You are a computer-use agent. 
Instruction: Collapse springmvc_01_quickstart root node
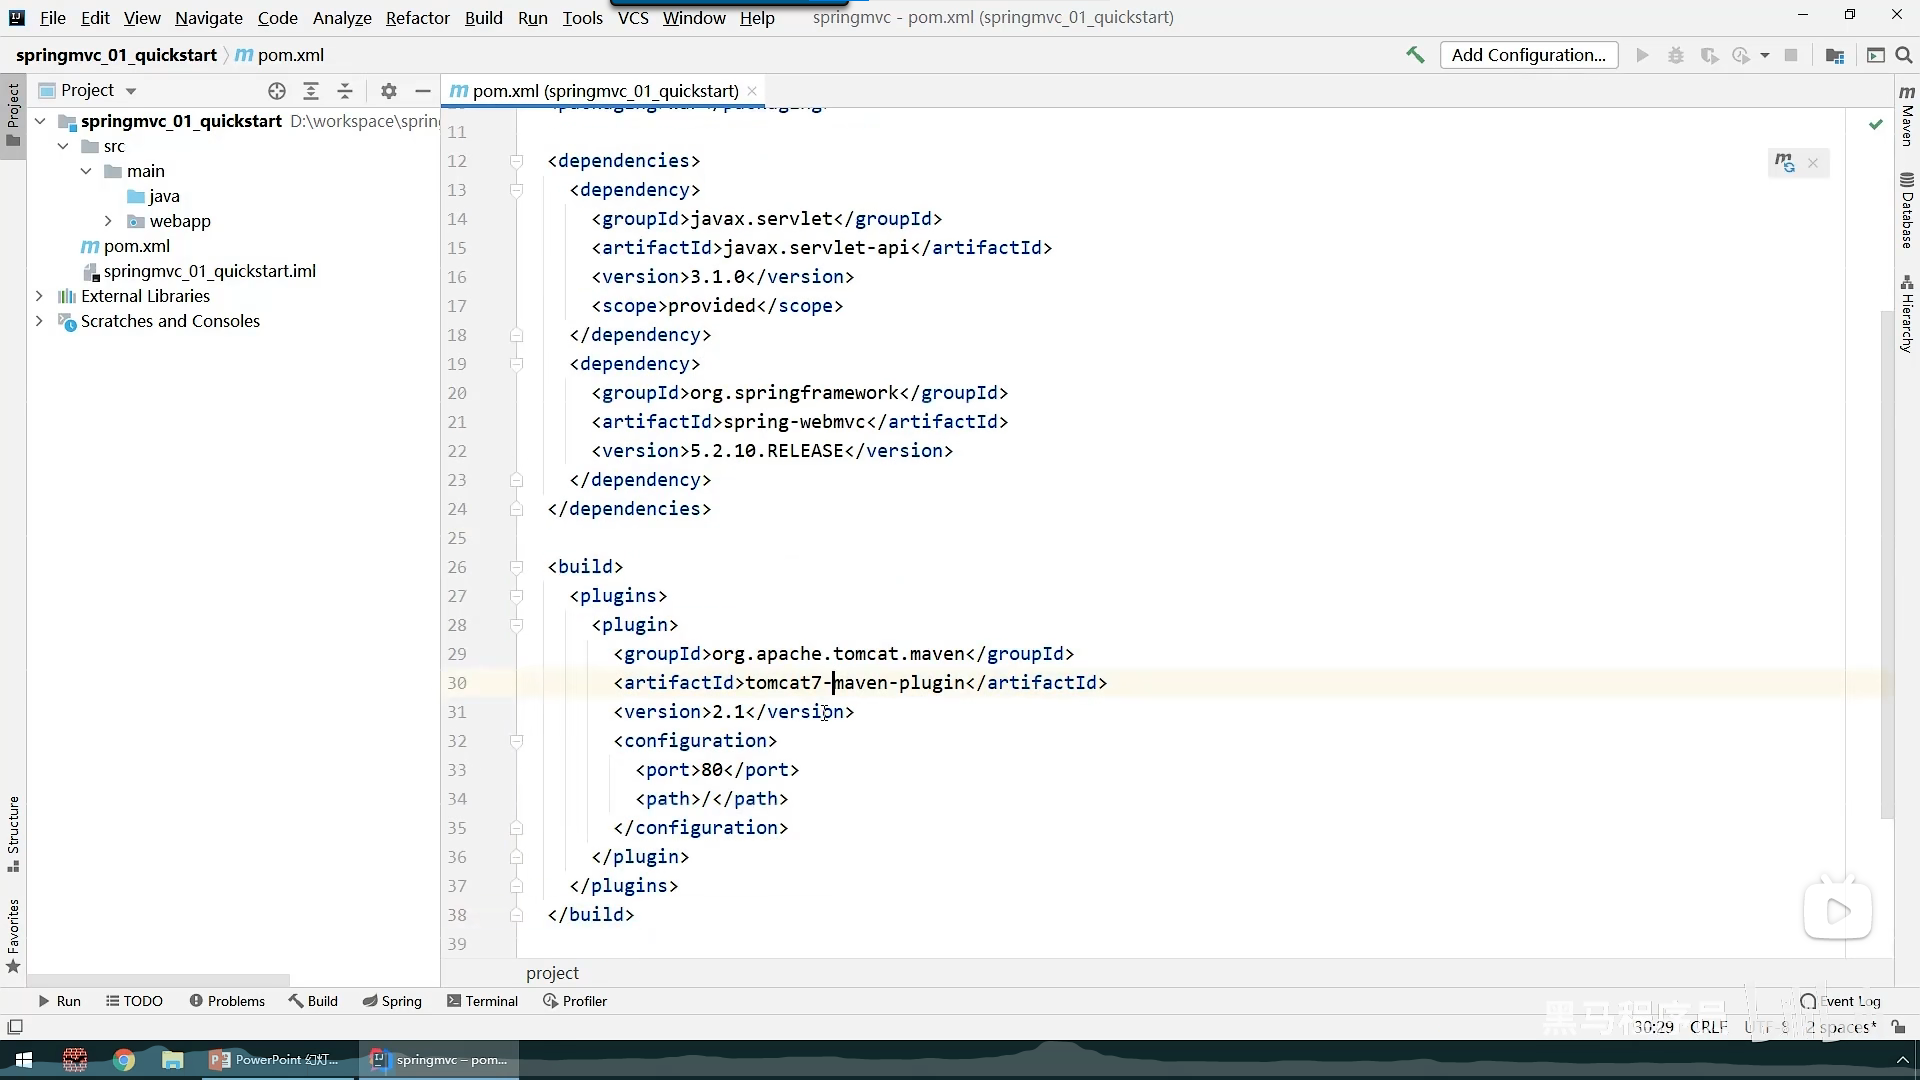tap(40, 121)
